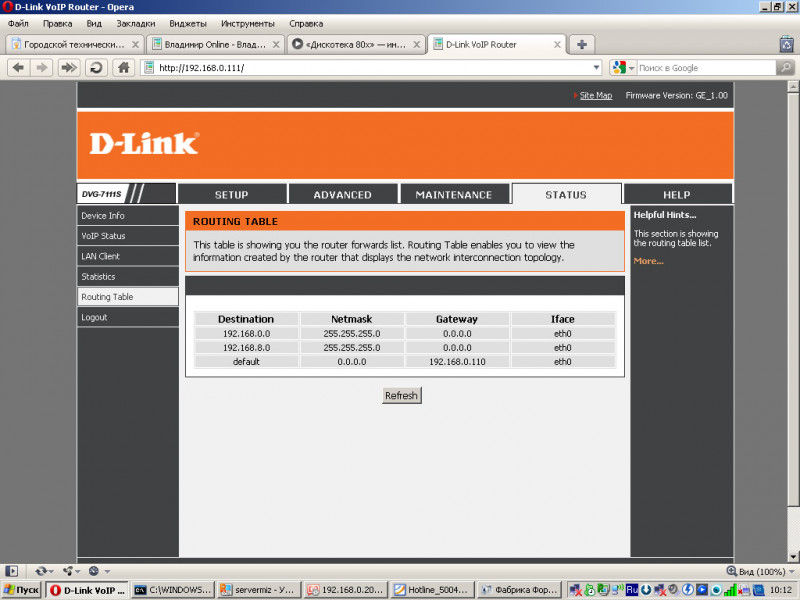Open the Инструменты menu
800x600 pixels.
pos(247,23)
